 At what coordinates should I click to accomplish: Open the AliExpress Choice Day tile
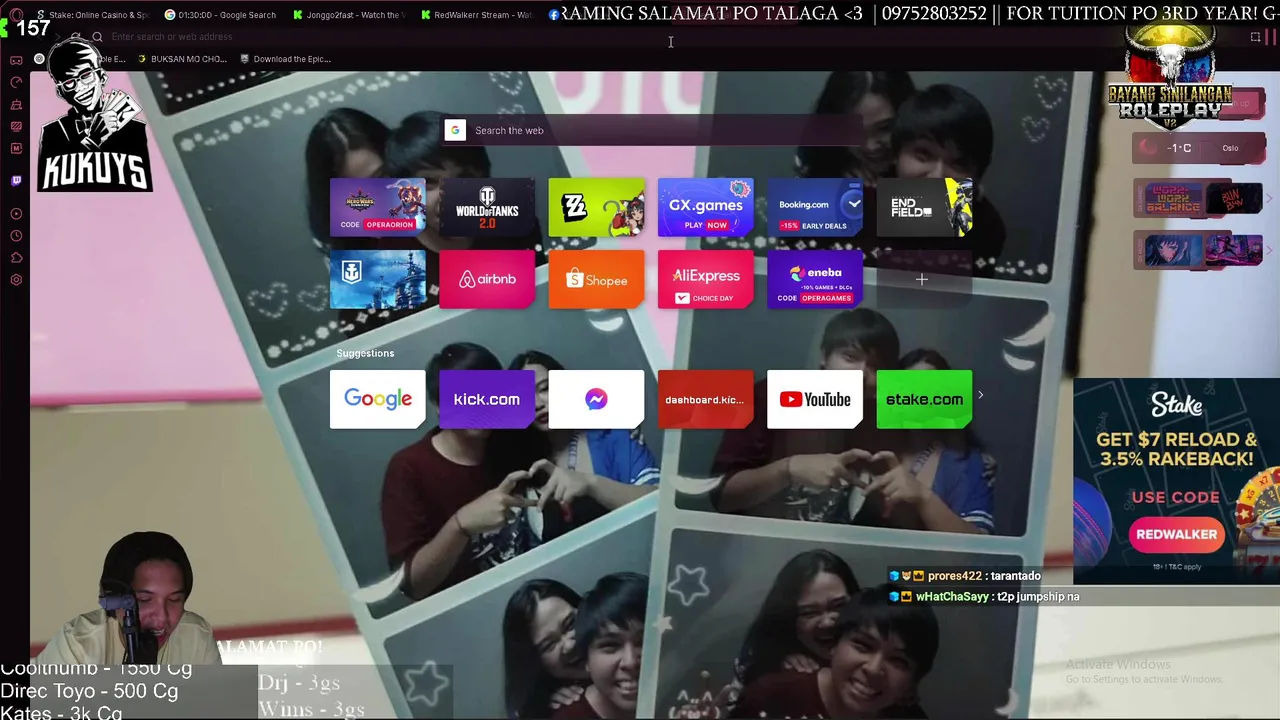click(x=705, y=280)
